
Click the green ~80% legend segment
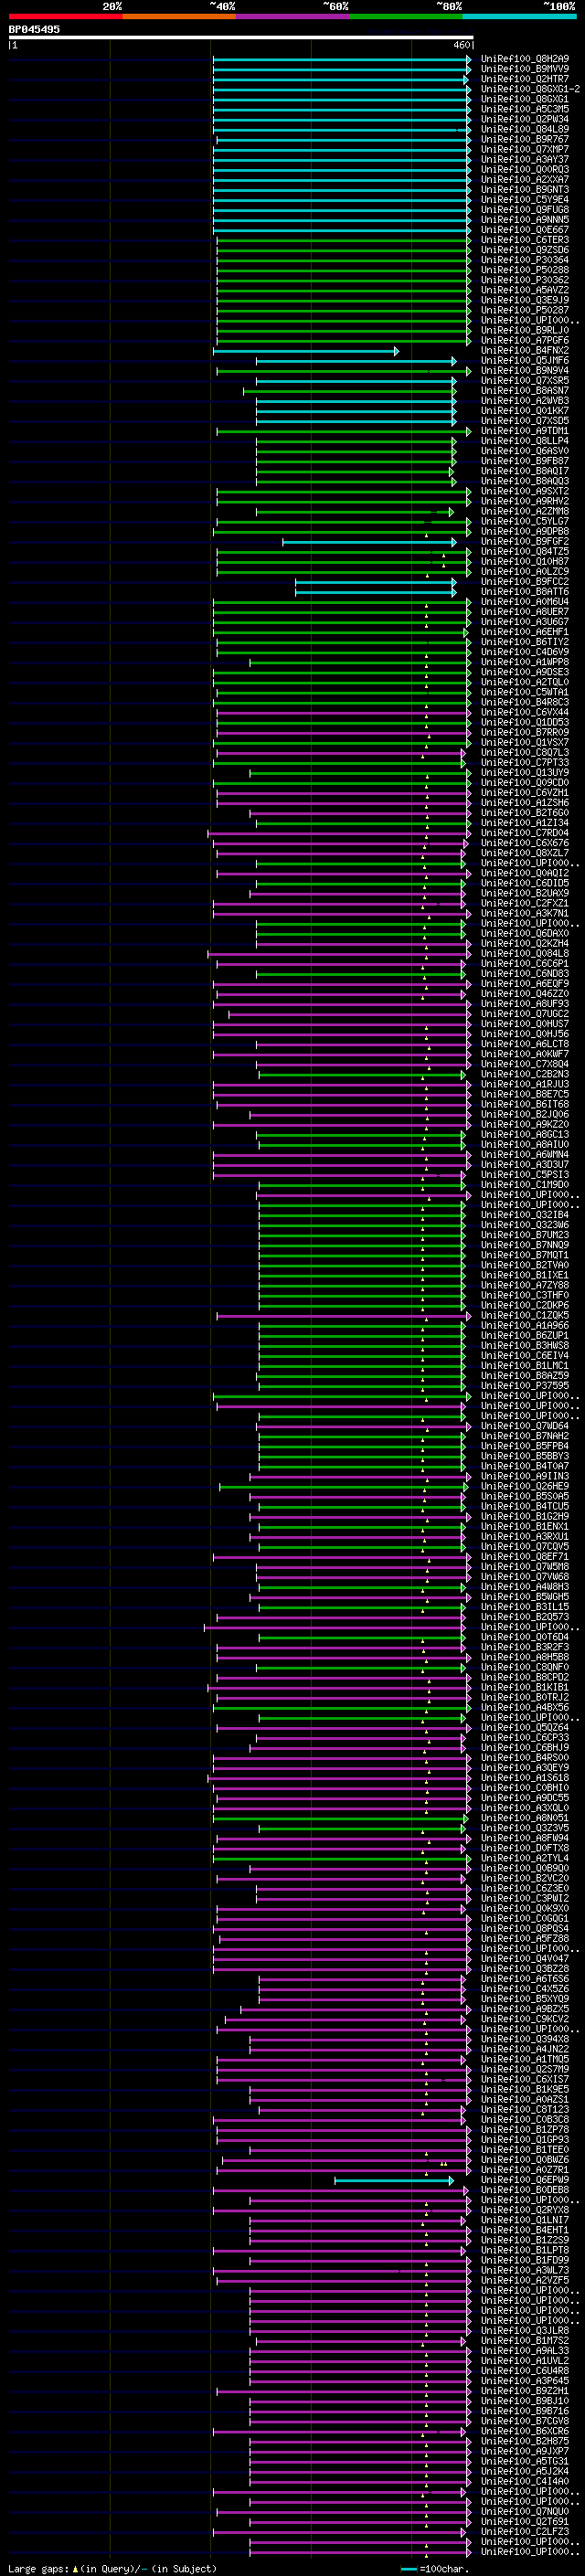(x=406, y=16)
